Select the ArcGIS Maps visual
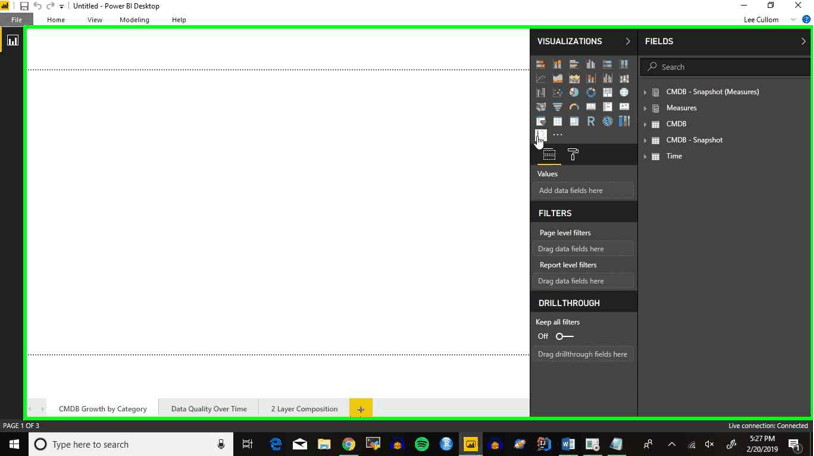 (607, 121)
